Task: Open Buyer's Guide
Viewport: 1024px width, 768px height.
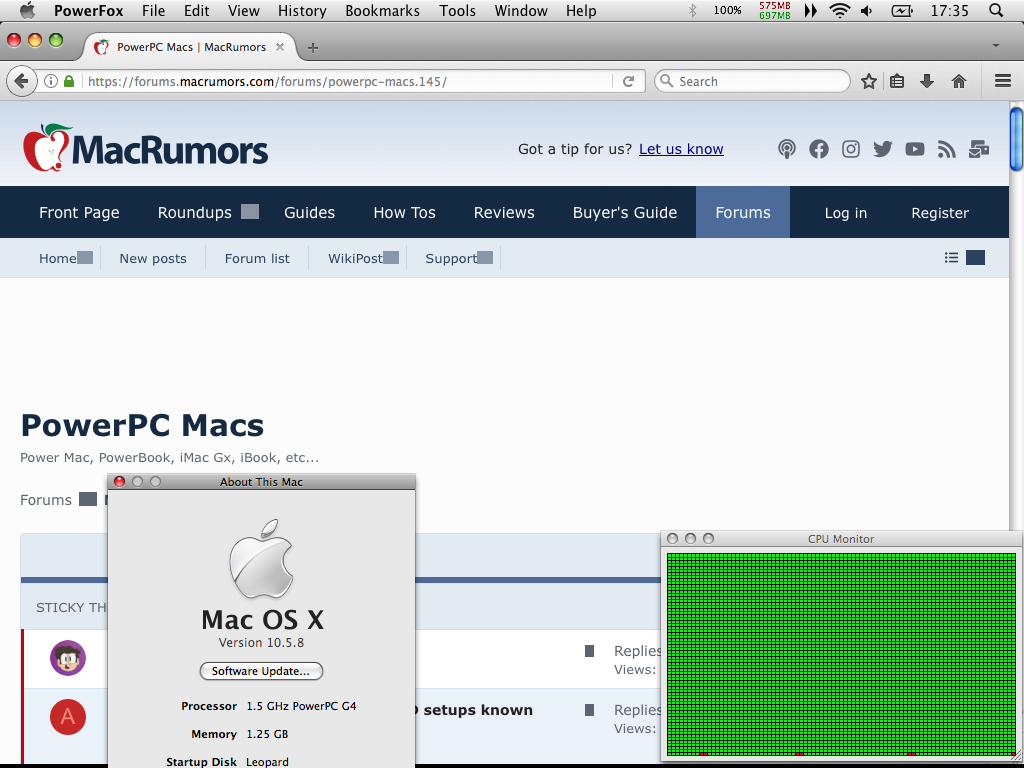Action: (625, 212)
